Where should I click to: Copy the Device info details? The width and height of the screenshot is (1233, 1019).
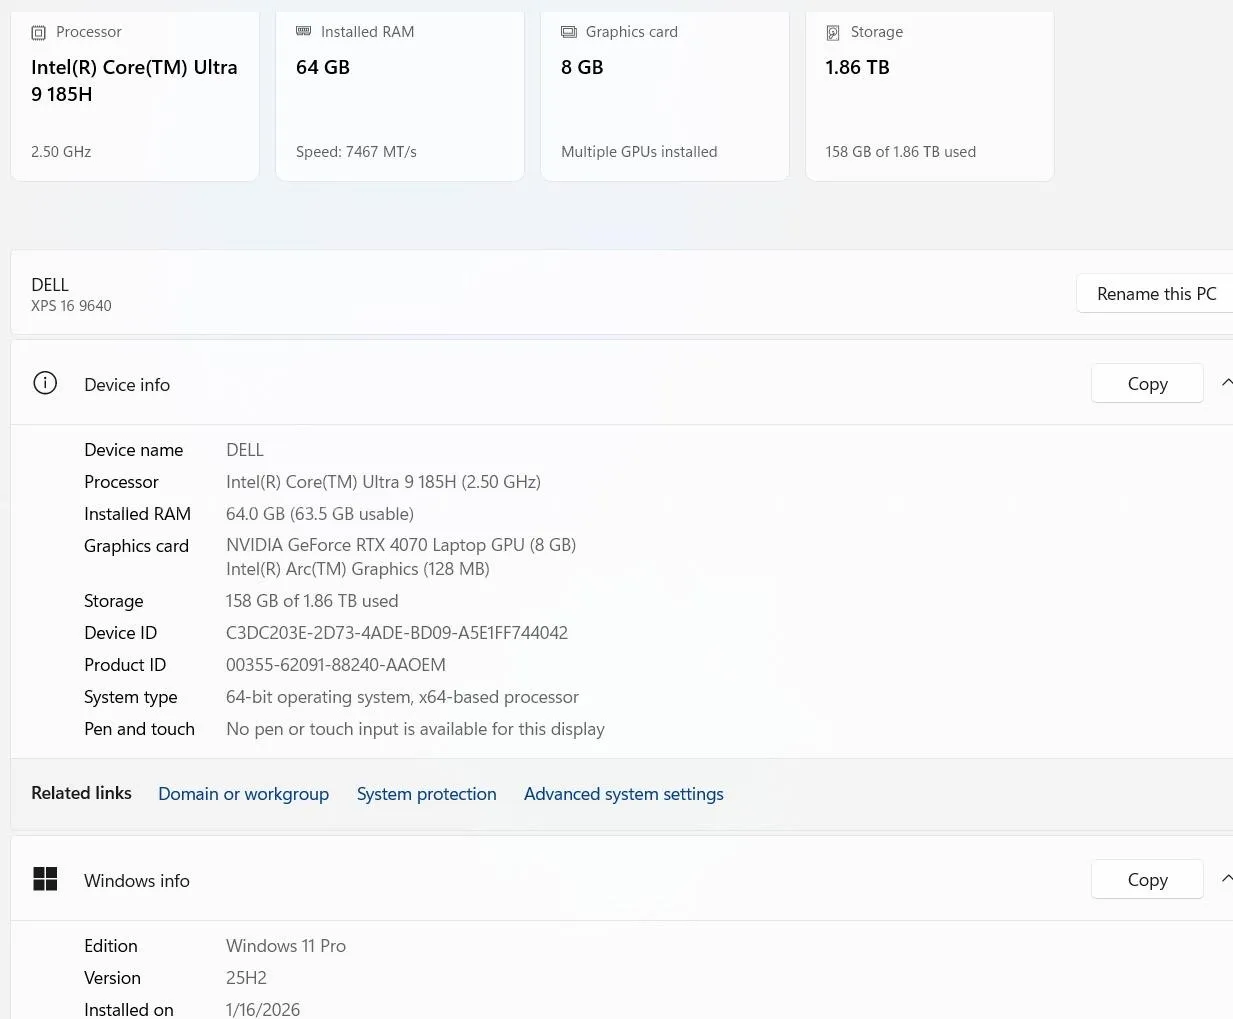(x=1147, y=384)
